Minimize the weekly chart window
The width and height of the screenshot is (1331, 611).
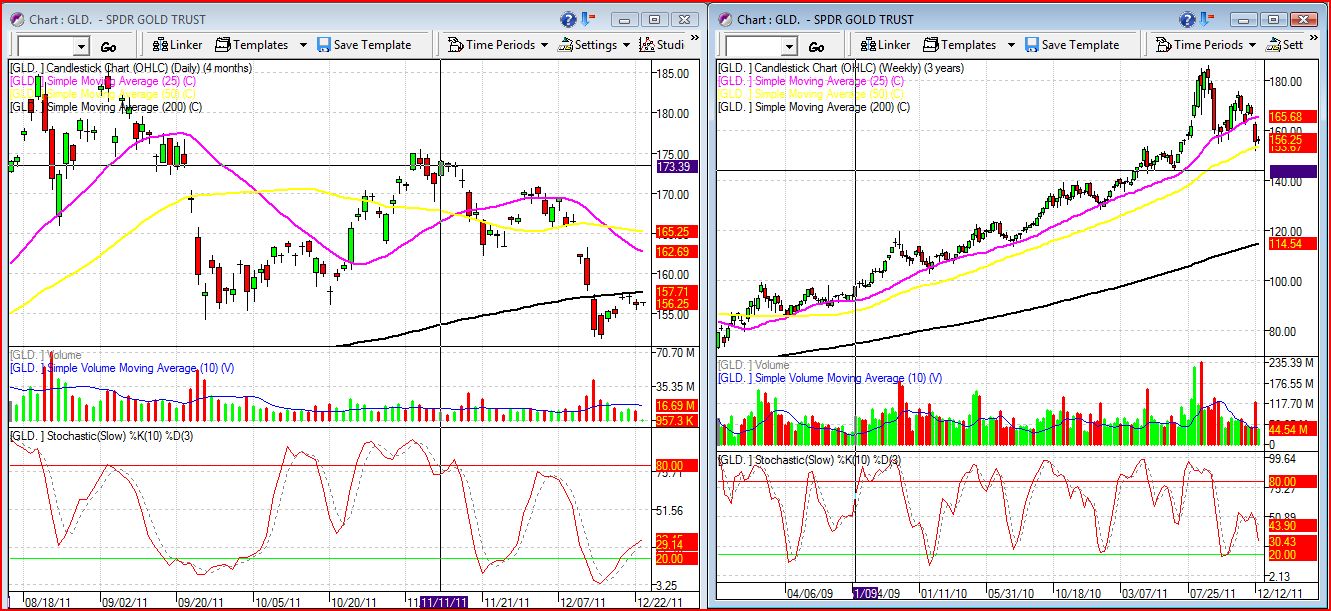click(x=1244, y=19)
